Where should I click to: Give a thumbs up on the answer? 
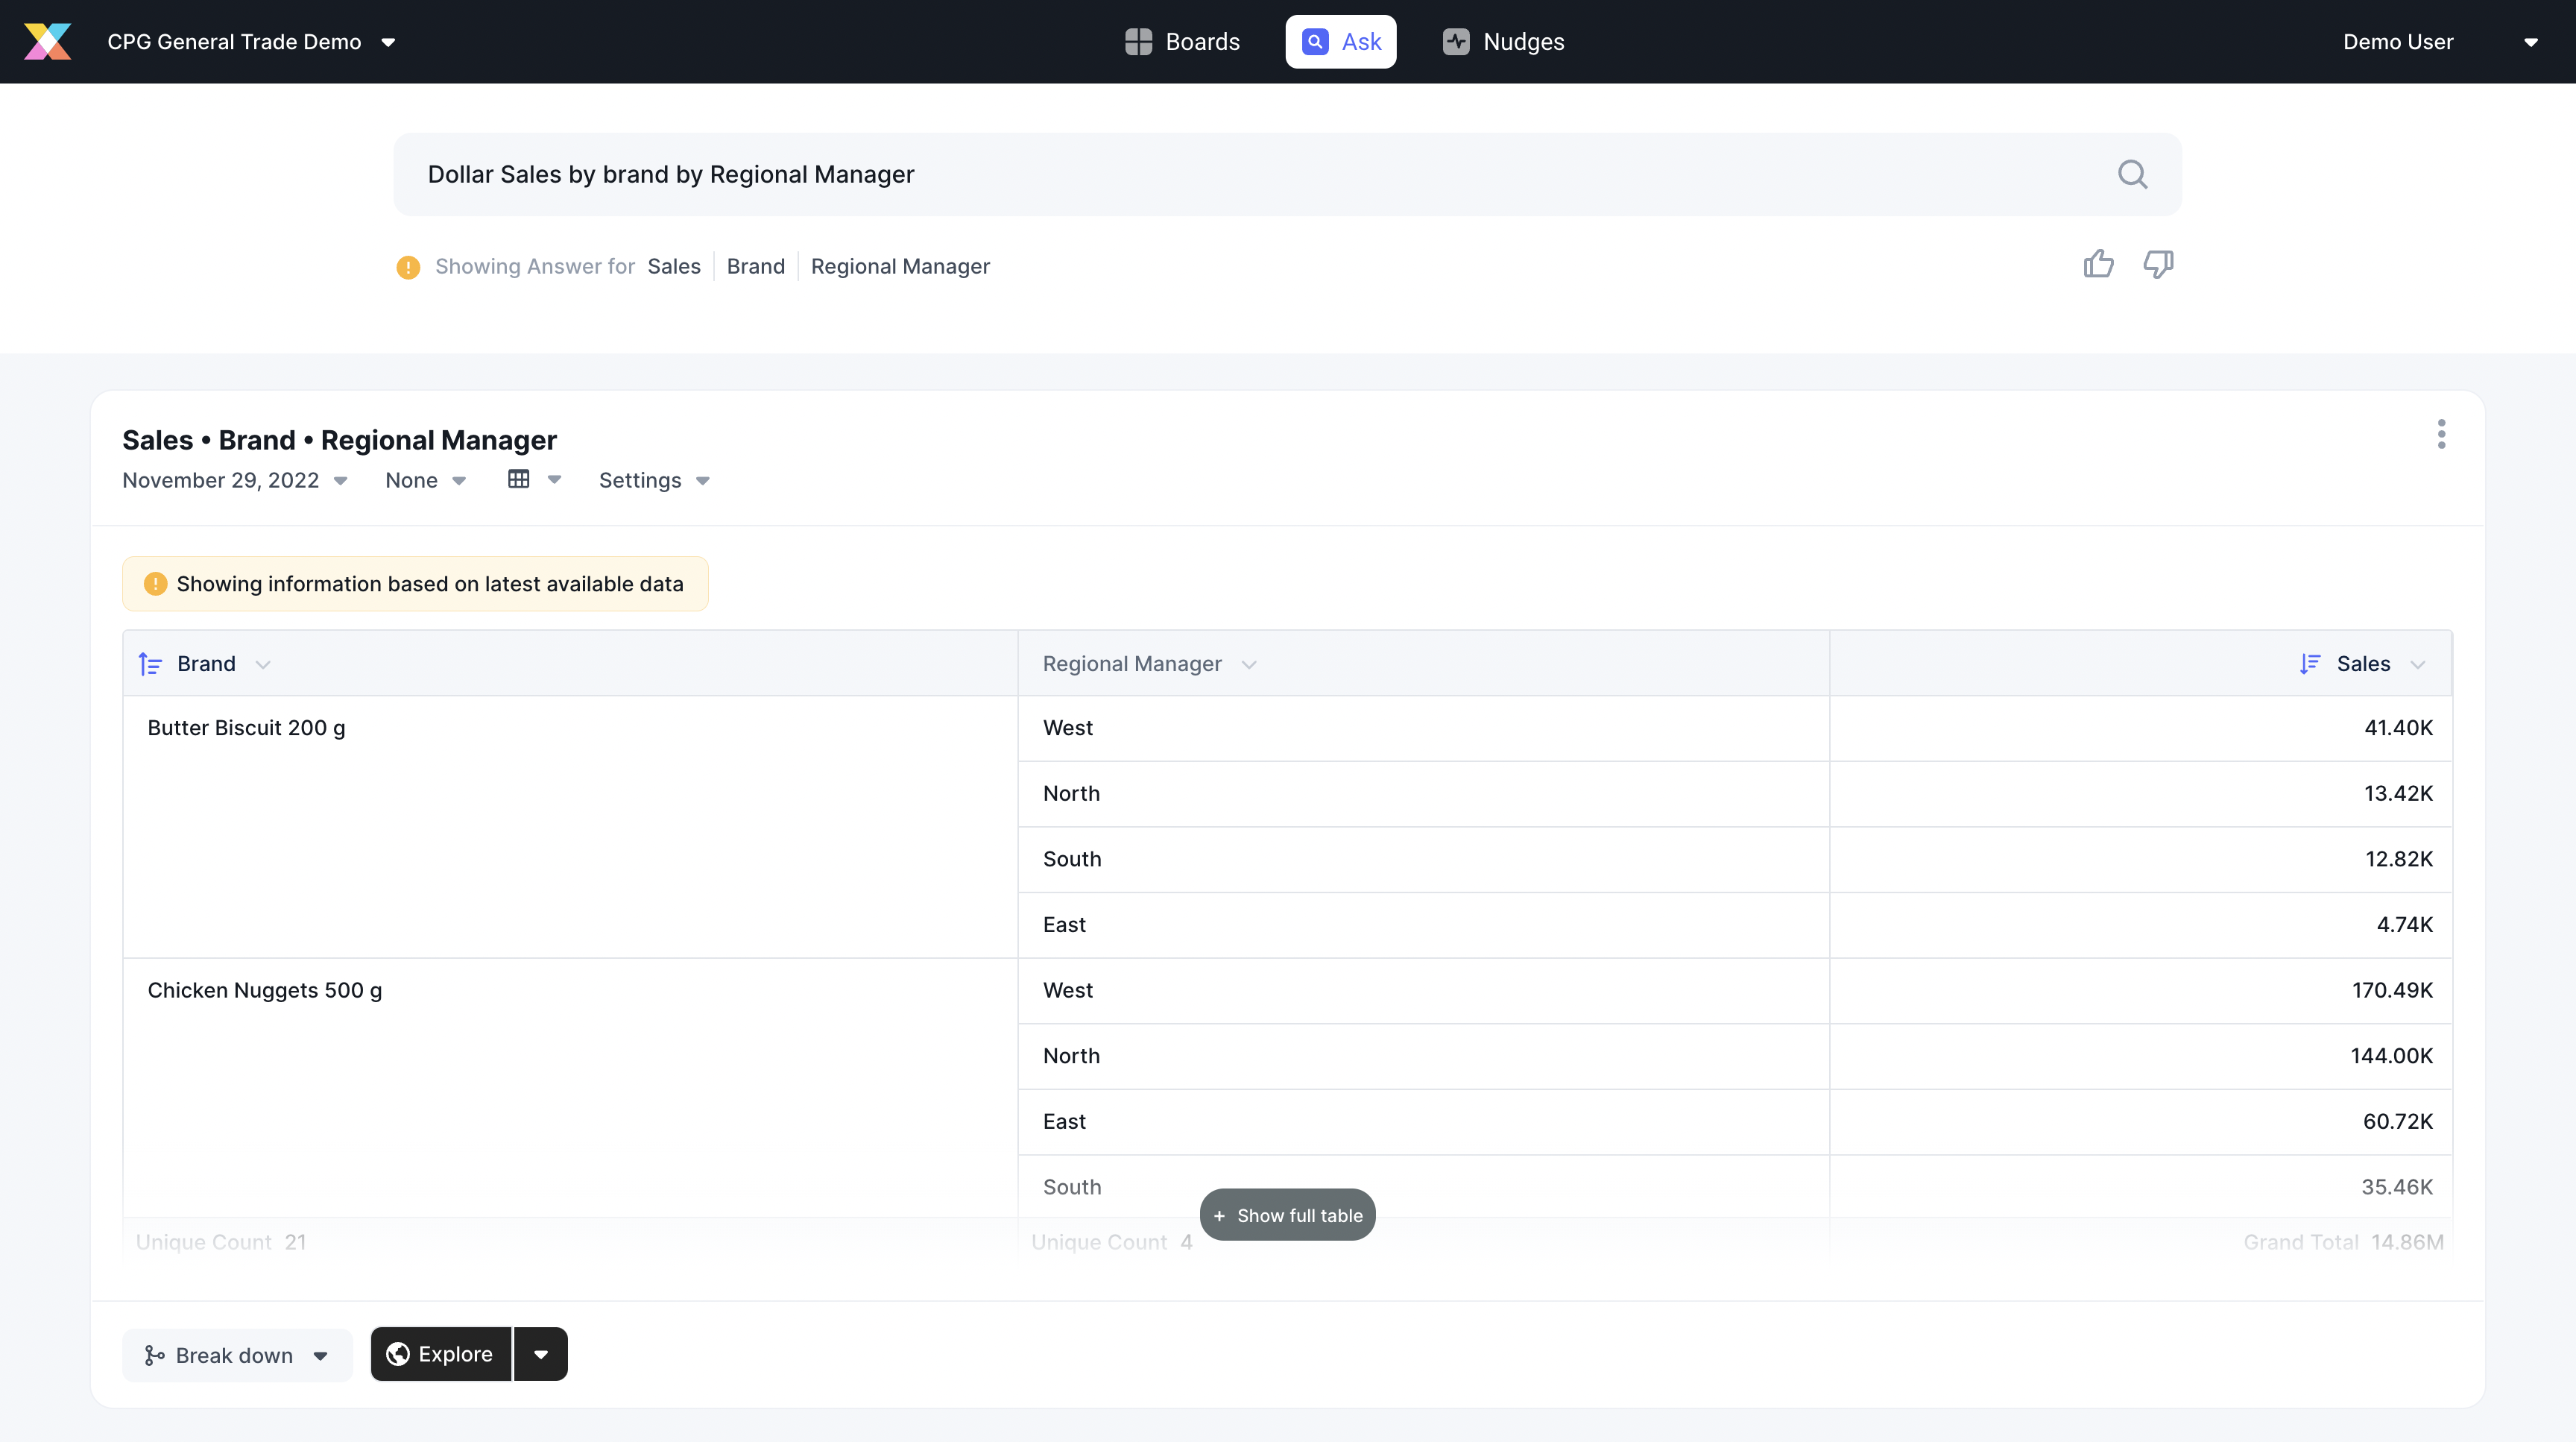(x=2099, y=264)
